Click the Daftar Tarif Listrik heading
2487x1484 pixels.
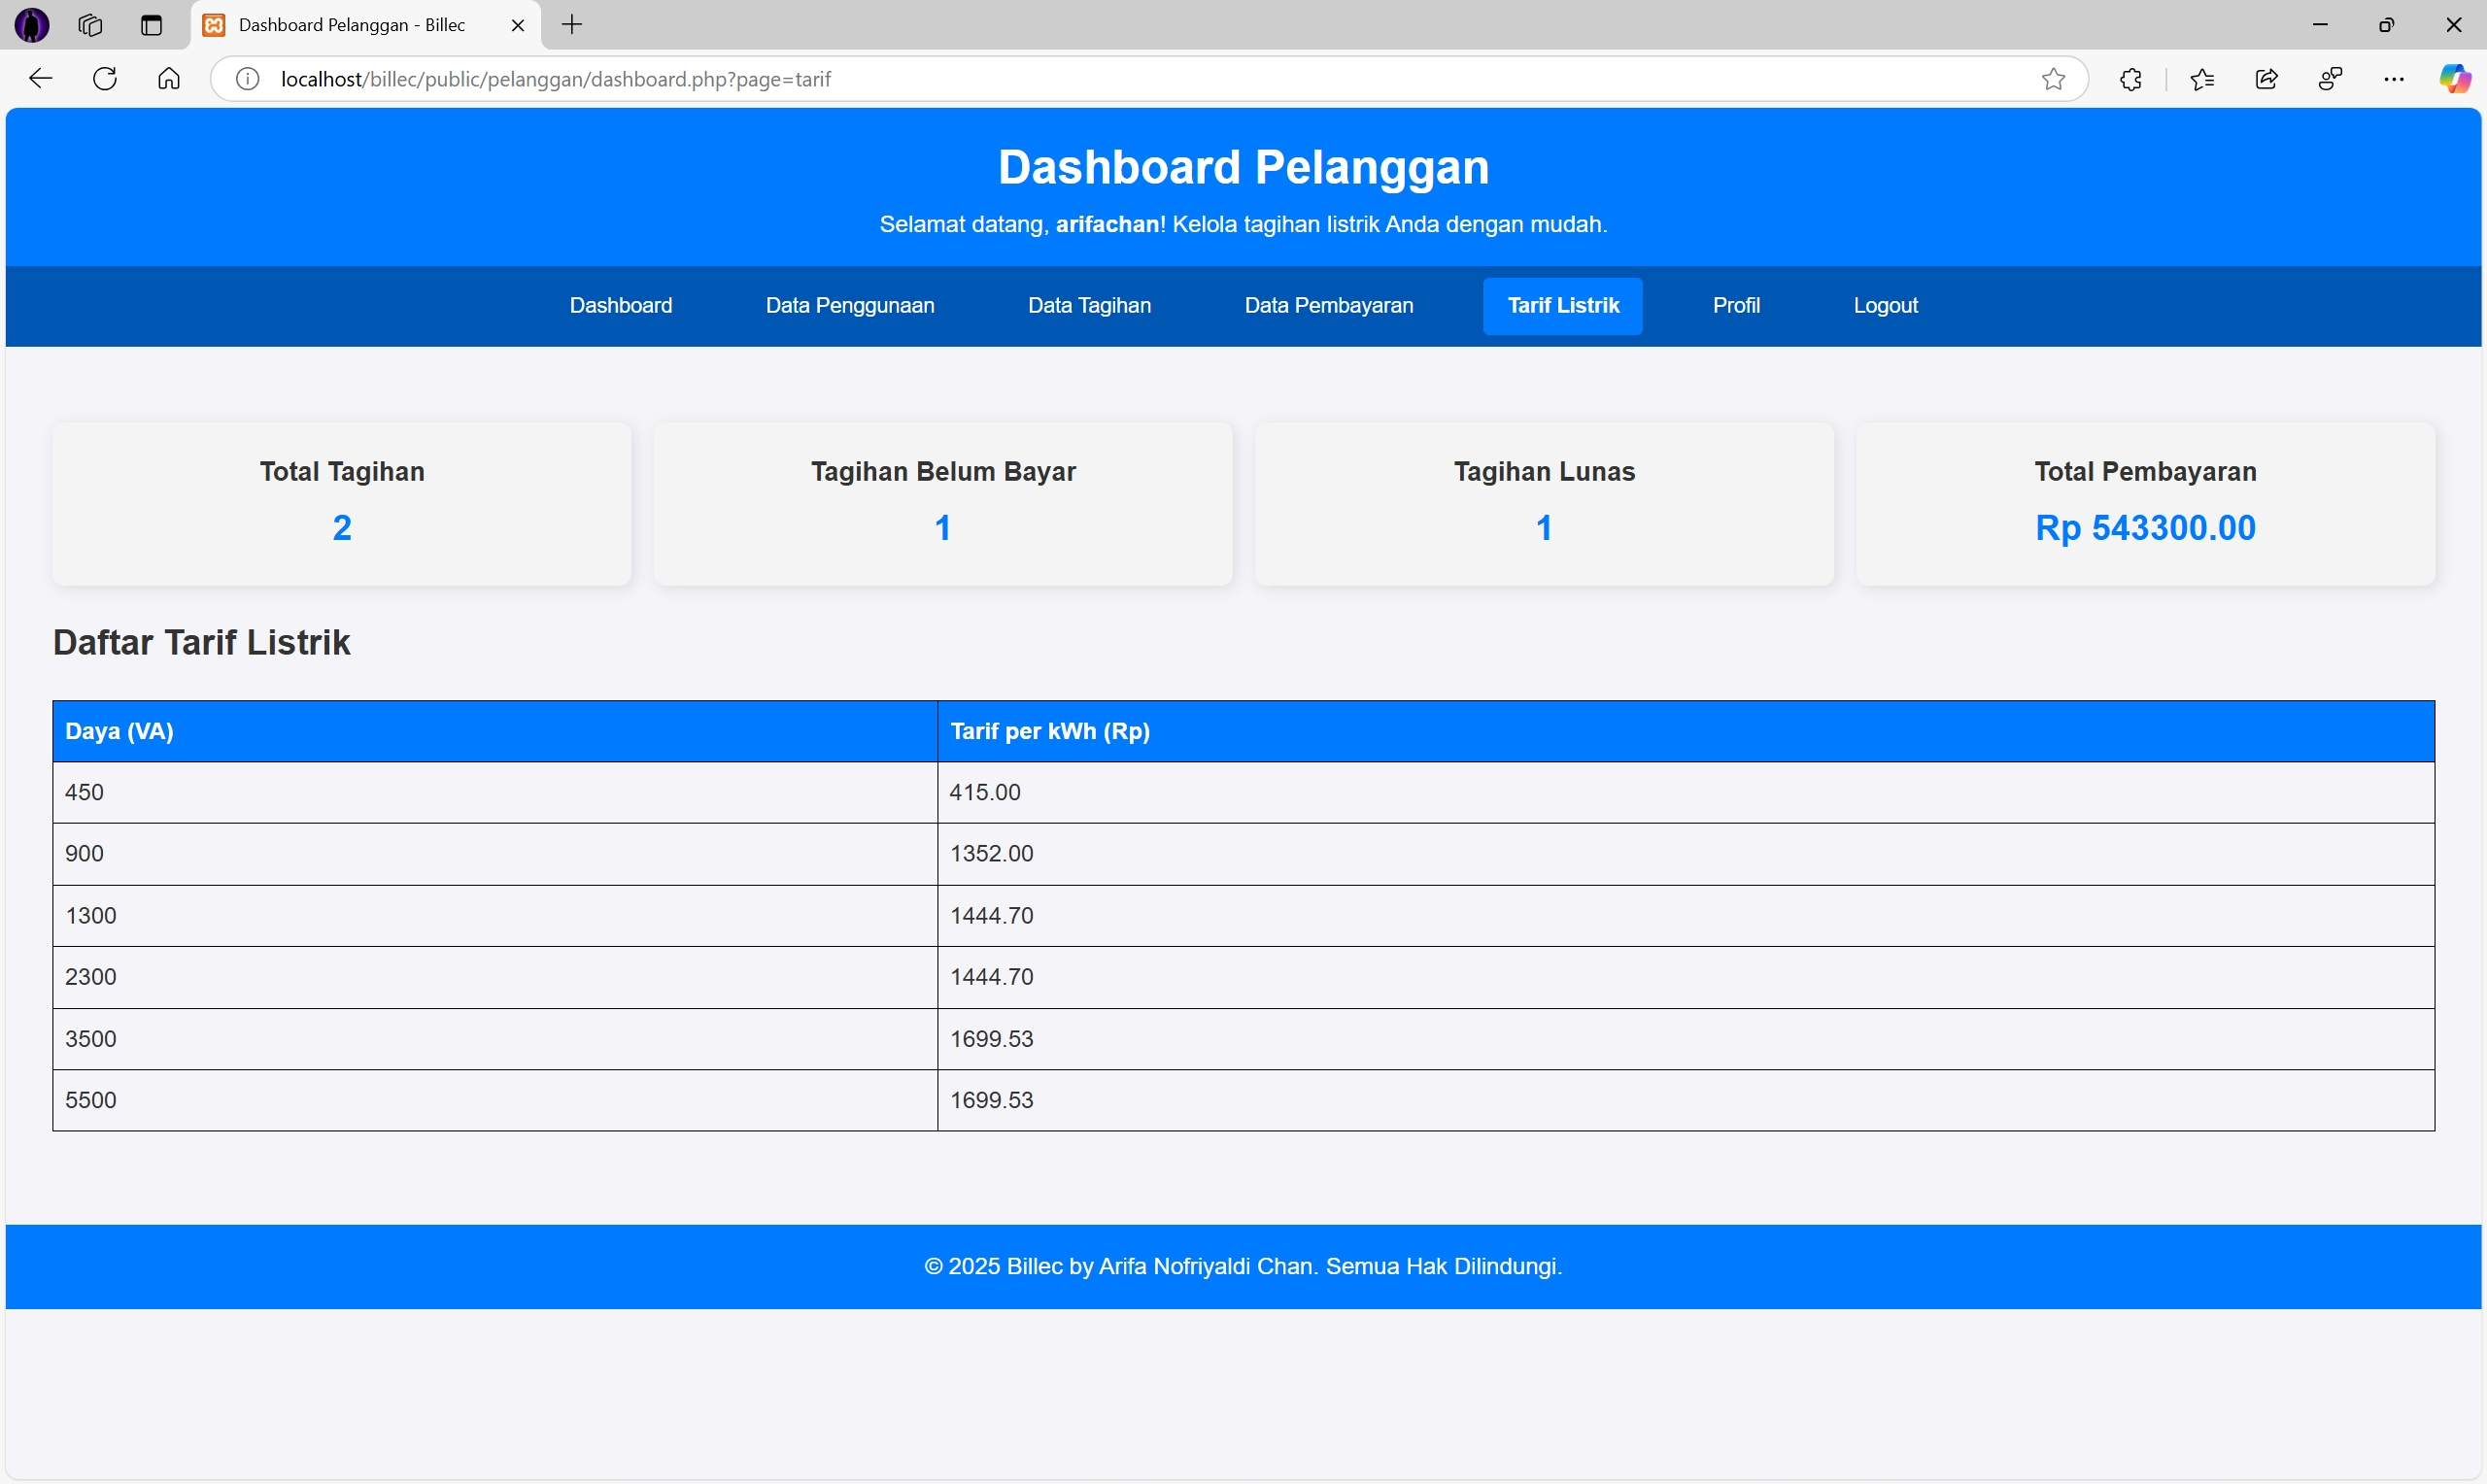coord(202,643)
